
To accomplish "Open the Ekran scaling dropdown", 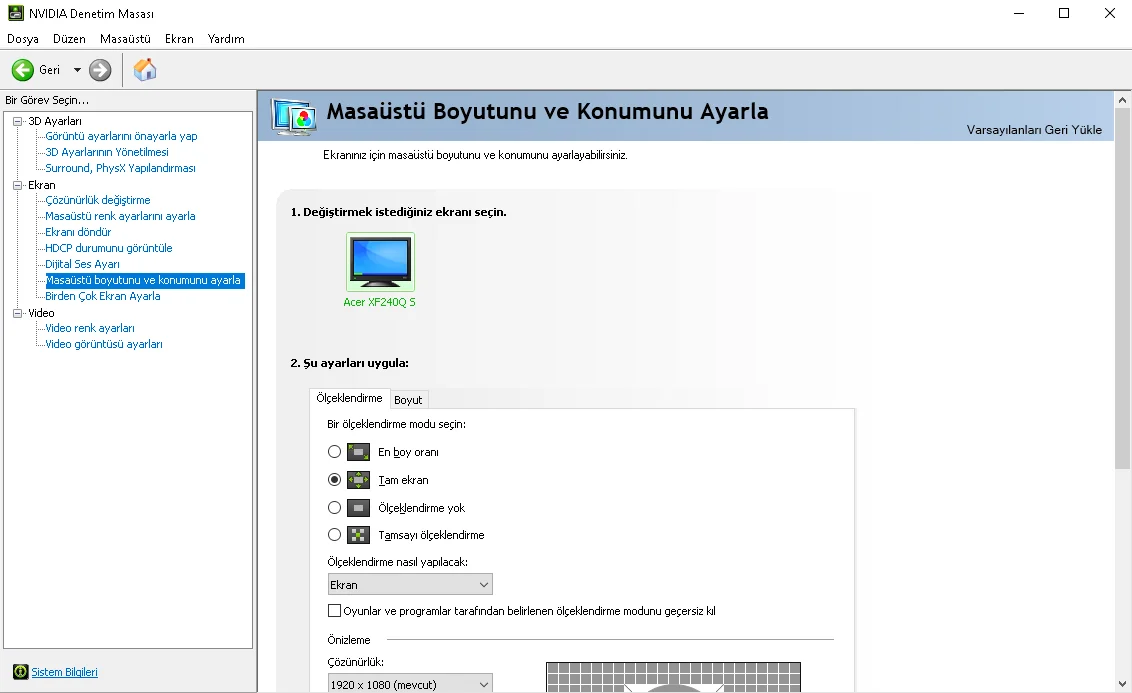I will point(483,584).
